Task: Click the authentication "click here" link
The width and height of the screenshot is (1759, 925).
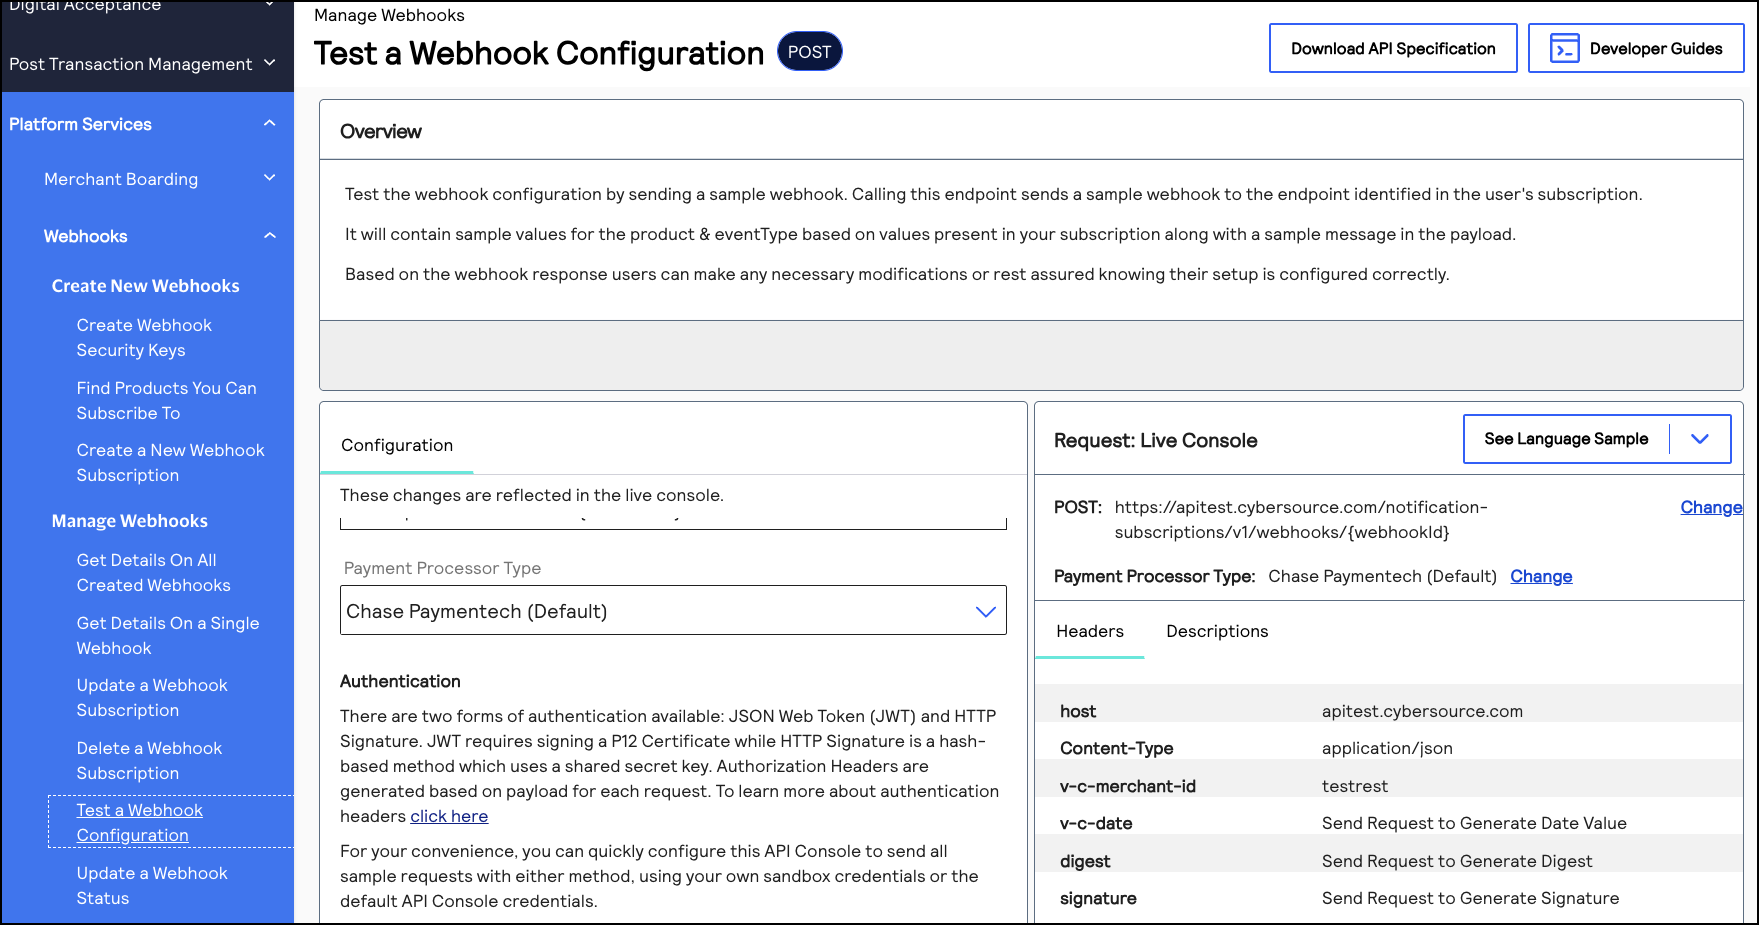Action: click(448, 816)
